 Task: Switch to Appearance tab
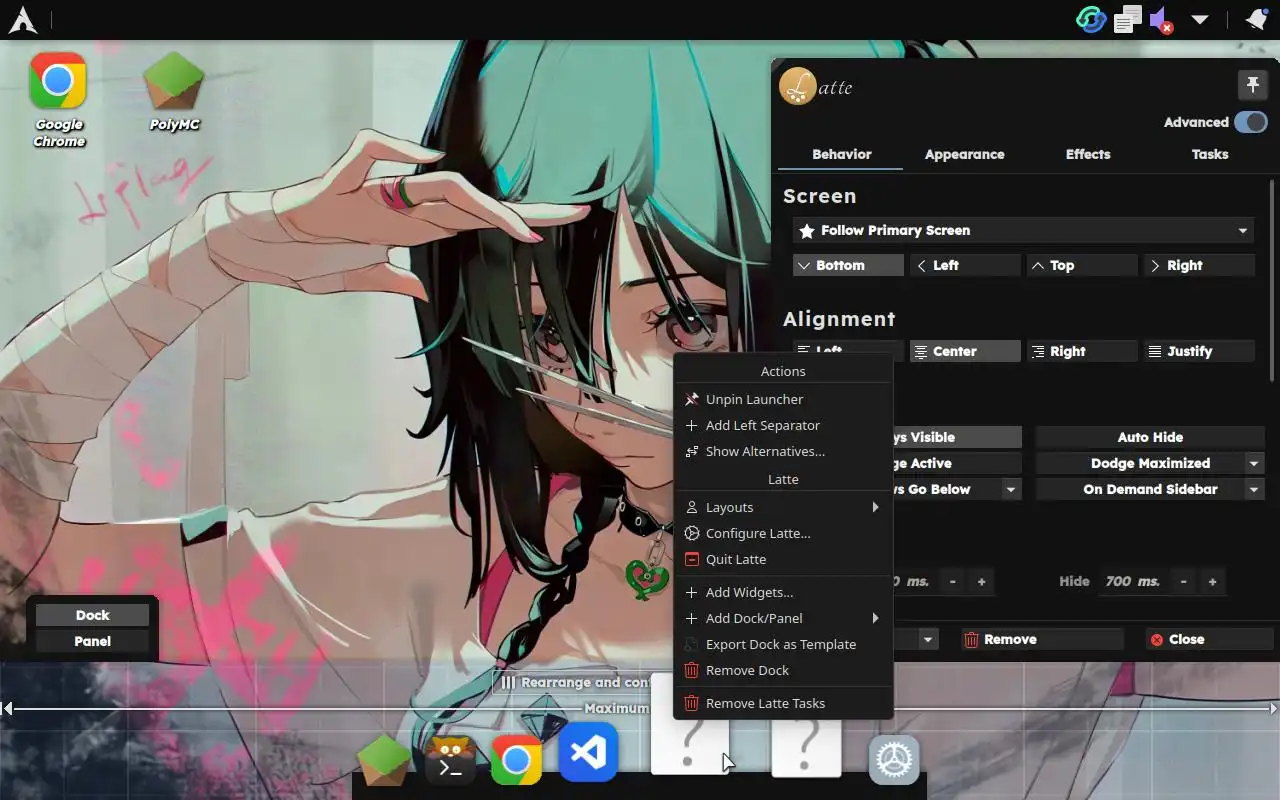coord(964,154)
